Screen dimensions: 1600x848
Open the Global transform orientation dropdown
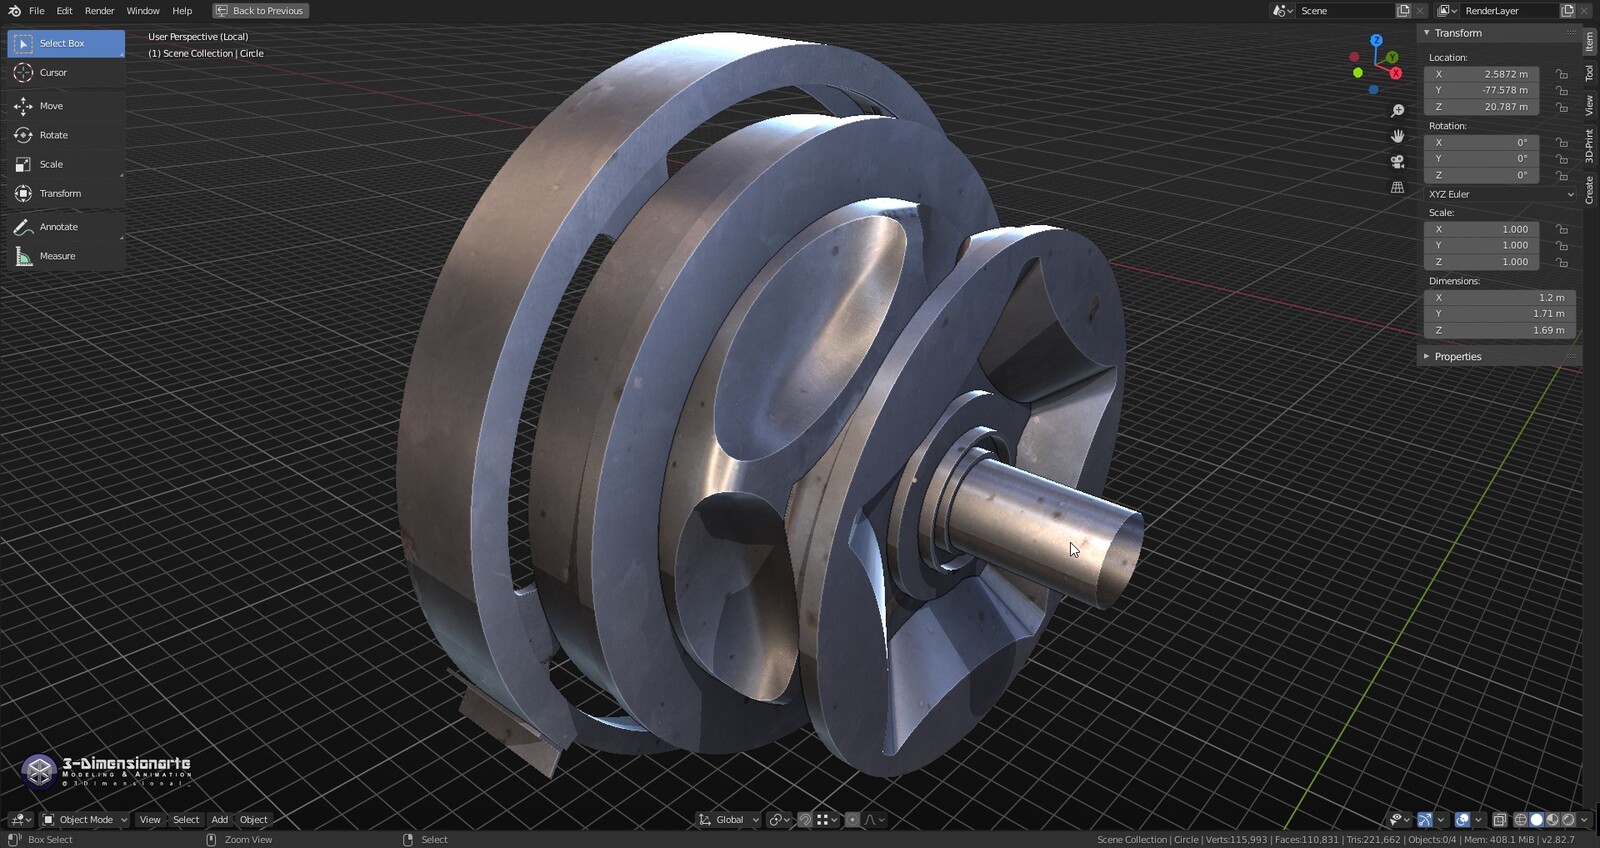(x=729, y=819)
